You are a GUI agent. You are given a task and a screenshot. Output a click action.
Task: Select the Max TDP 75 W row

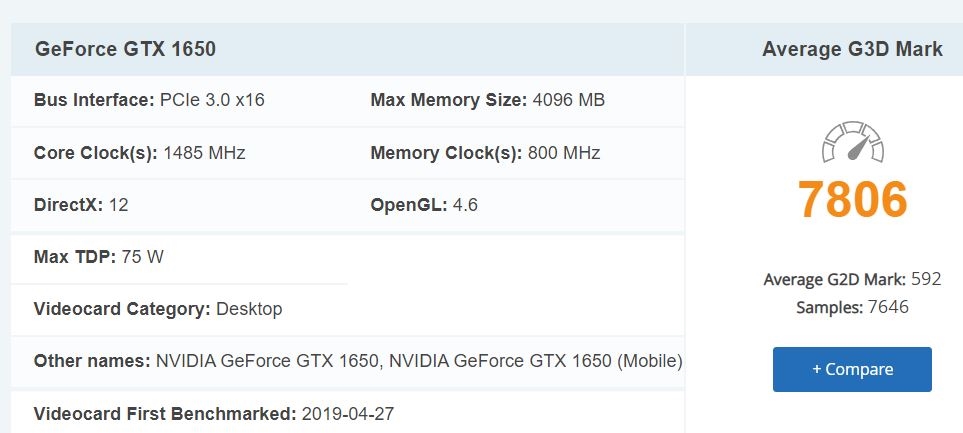[99, 257]
